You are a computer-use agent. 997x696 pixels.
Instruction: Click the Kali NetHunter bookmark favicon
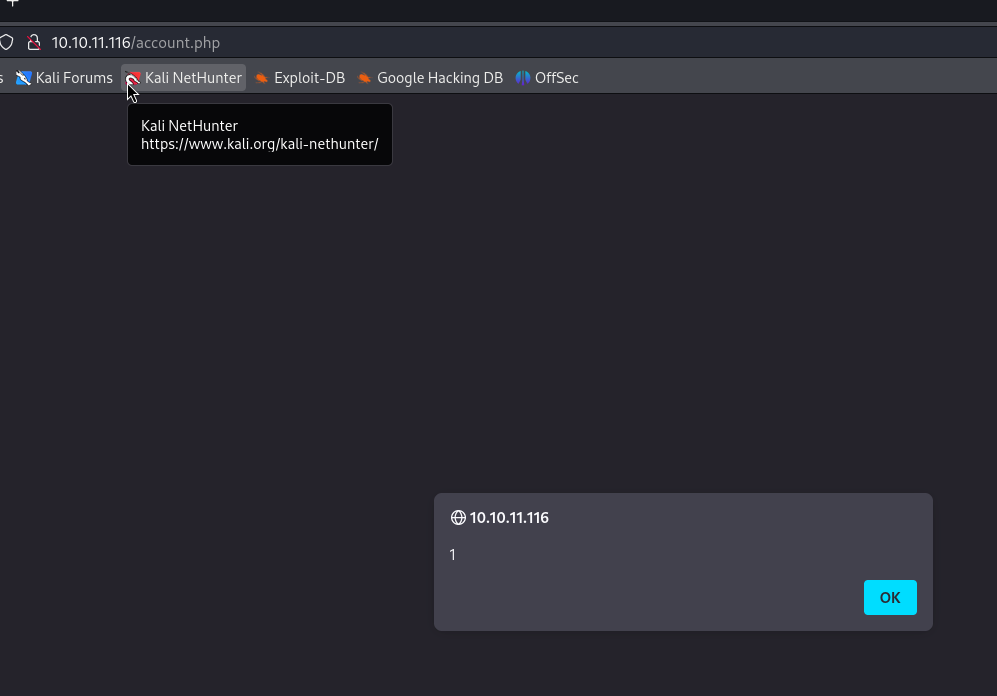tap(133, 78)
